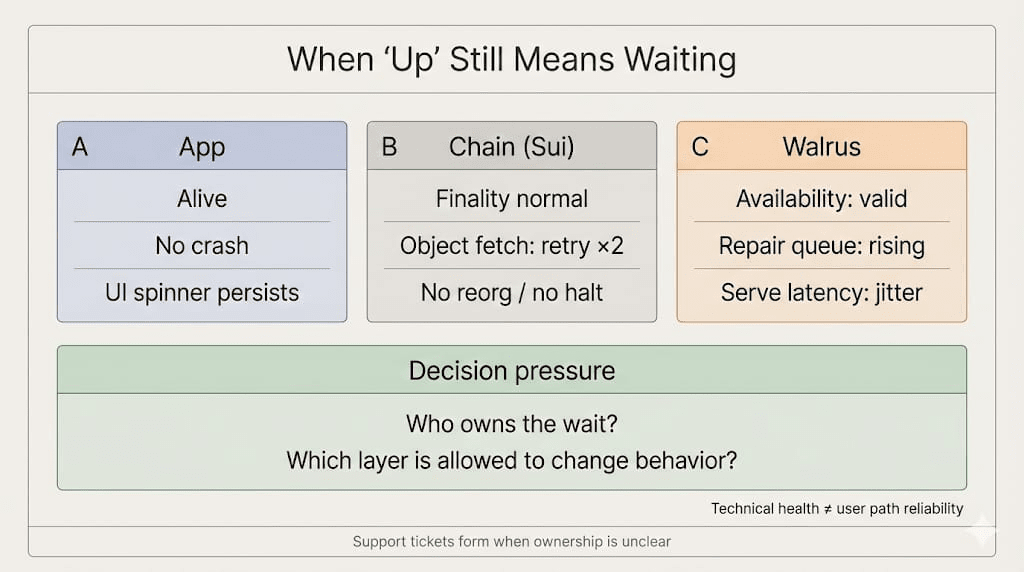
Task: Click the 'Serve latency: jitter' row
Action: click(821, 293)
